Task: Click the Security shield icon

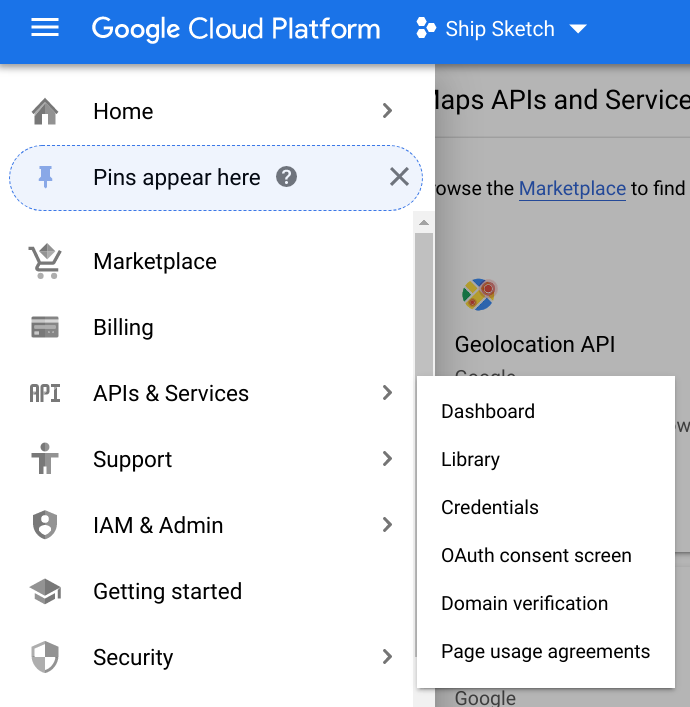Action: tap(45, 657)
